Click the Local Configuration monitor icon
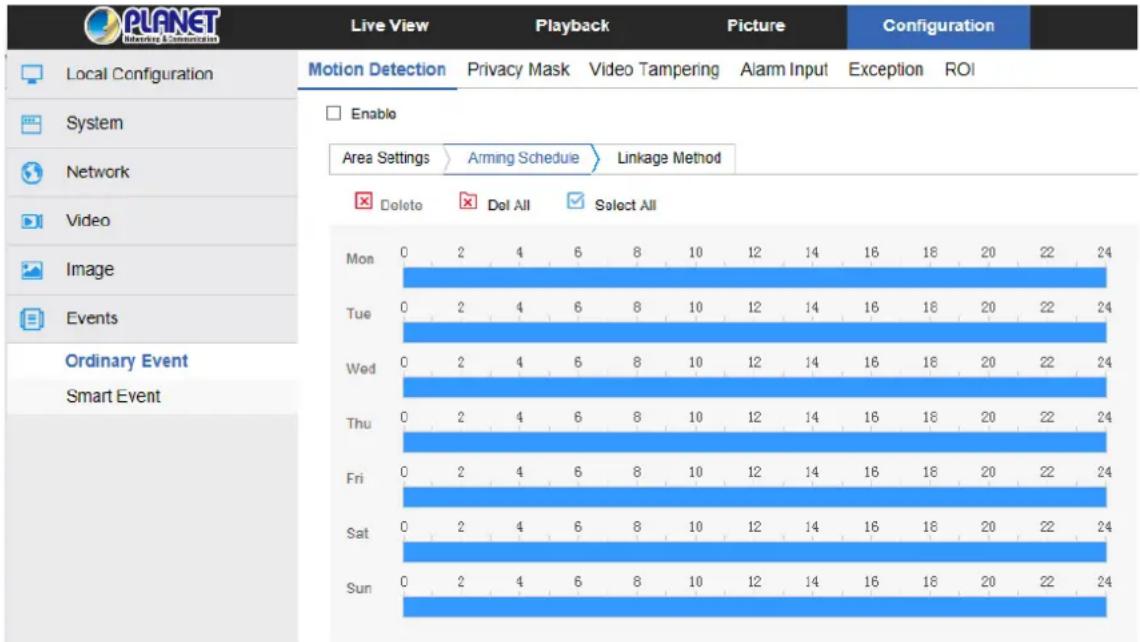The width and height of the screenshot is (1140, 642). [32, 74]
